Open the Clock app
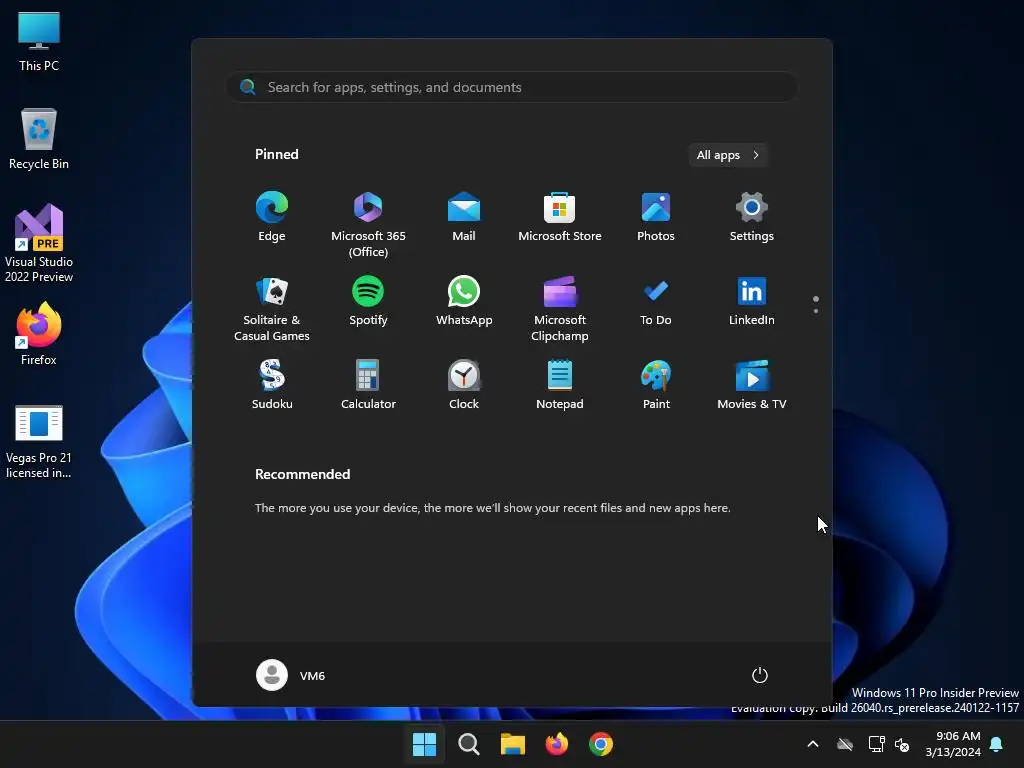This screenshot has width=1024, height=768. pos(464,385)
